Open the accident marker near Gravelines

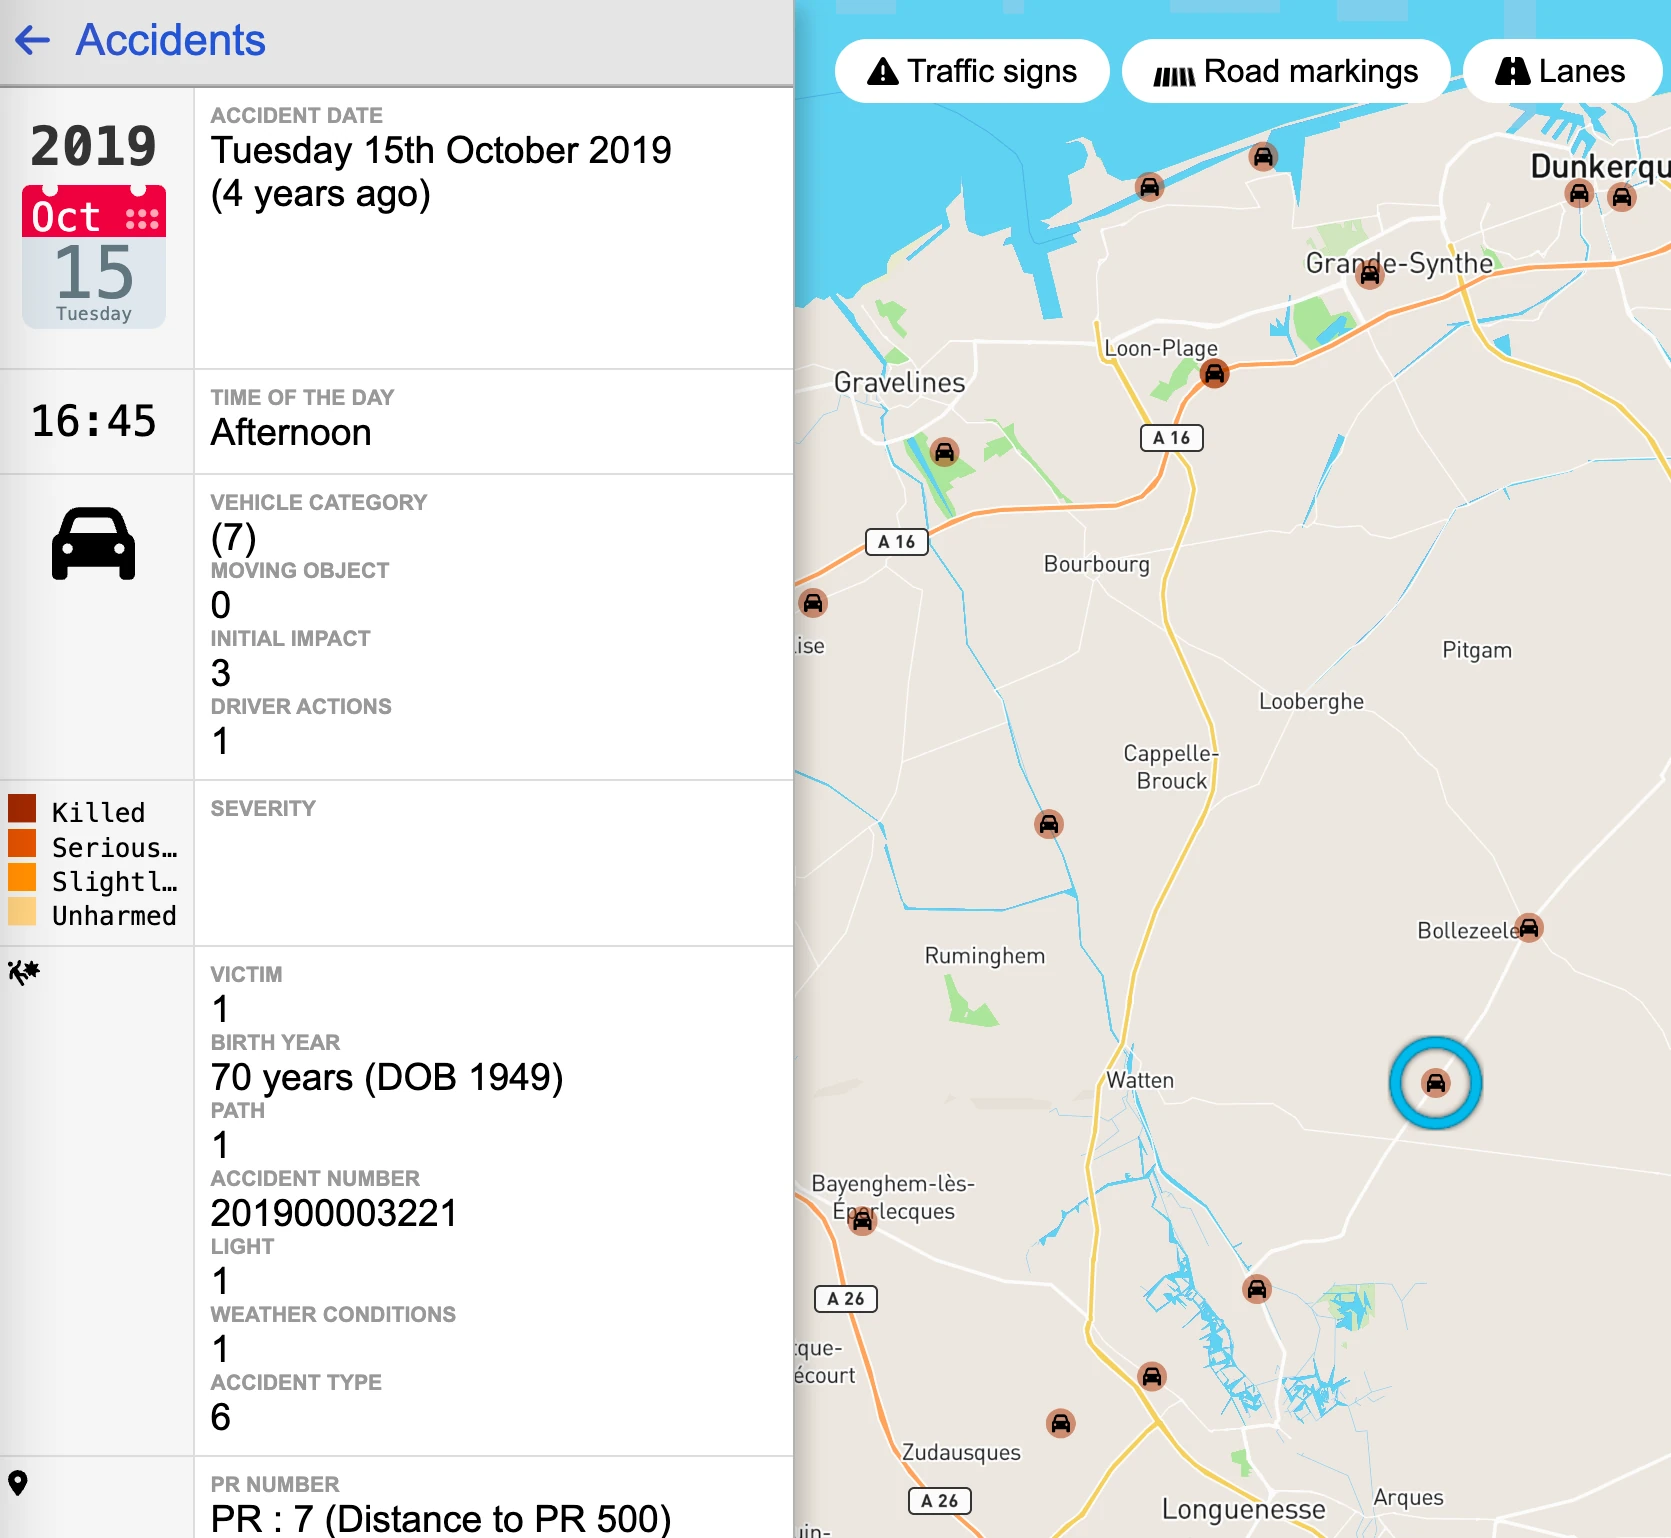tap(944, 452)
